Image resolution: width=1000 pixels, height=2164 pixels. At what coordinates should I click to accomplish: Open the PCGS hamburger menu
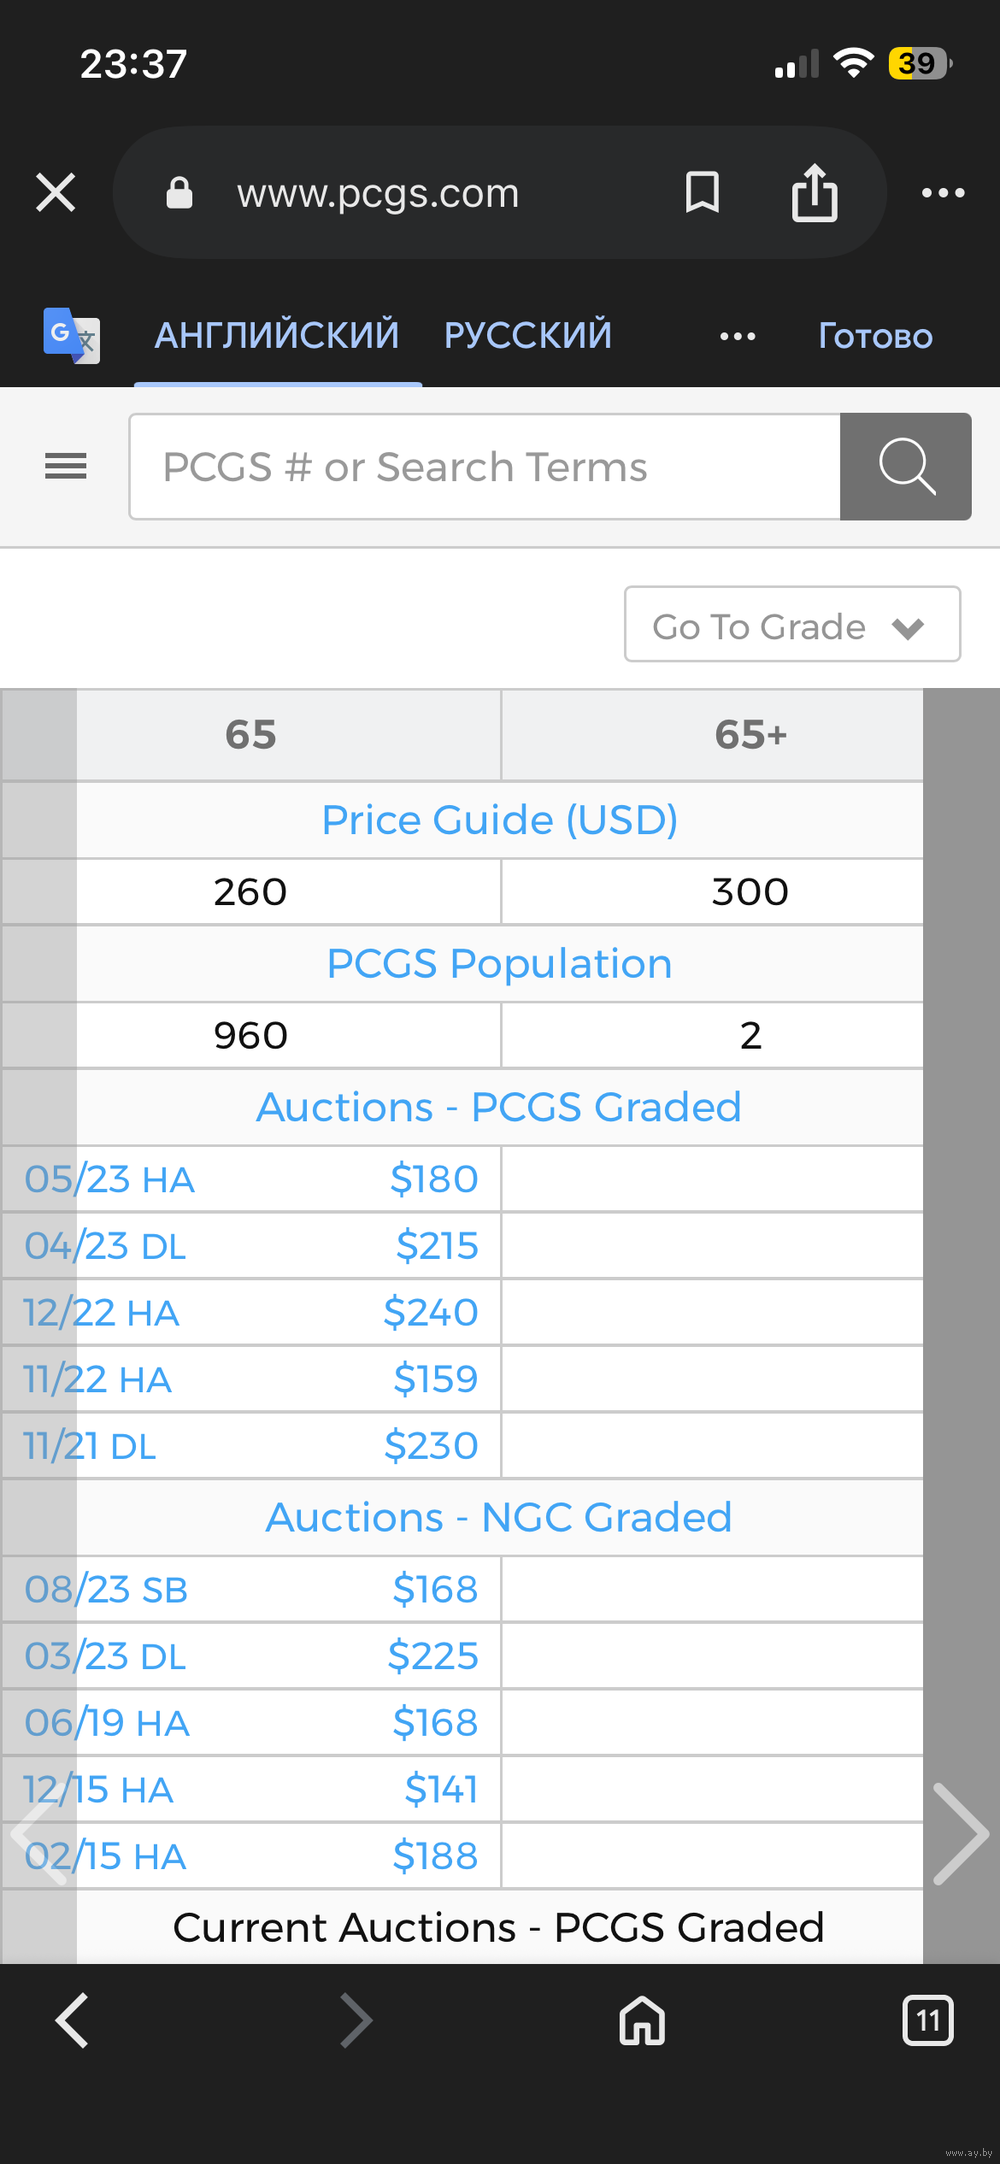(x=66, y=466)
